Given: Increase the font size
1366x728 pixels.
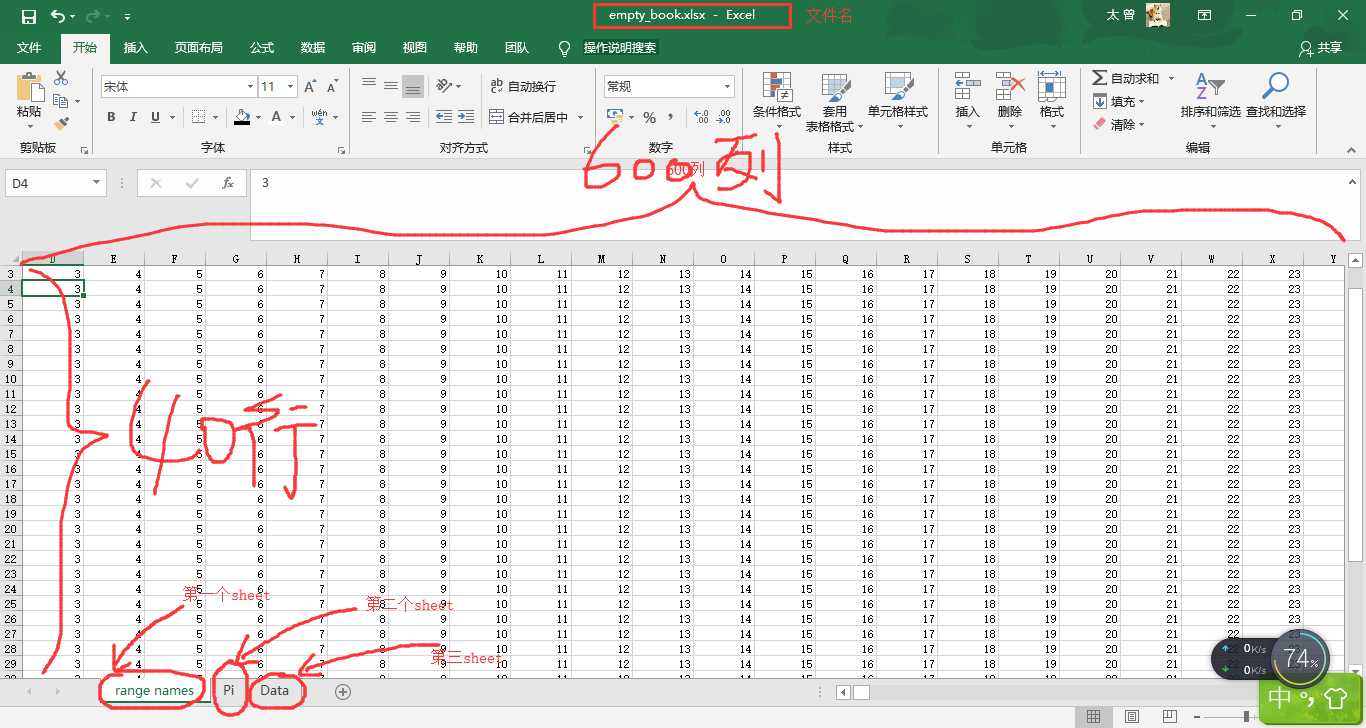Looking at the screenshot, I should [x=311, y=87].
